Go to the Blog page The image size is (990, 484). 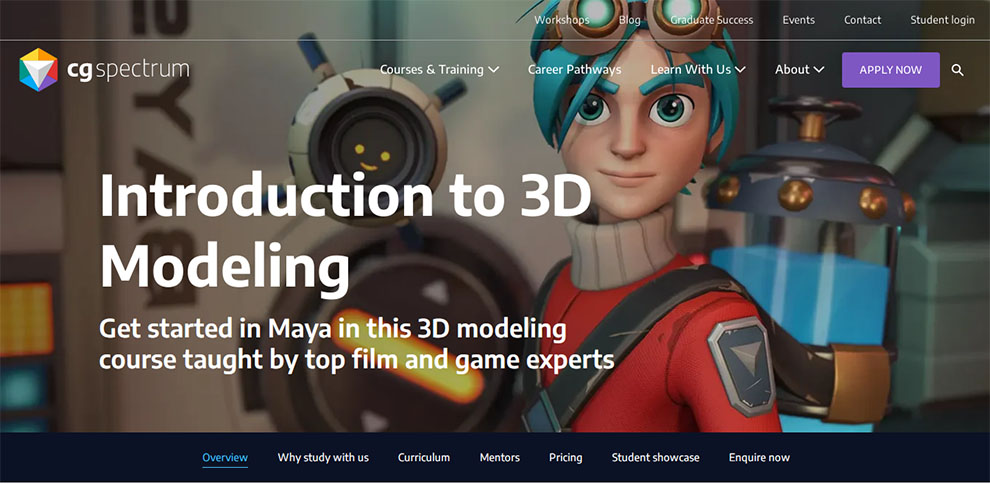click(629, 20)
